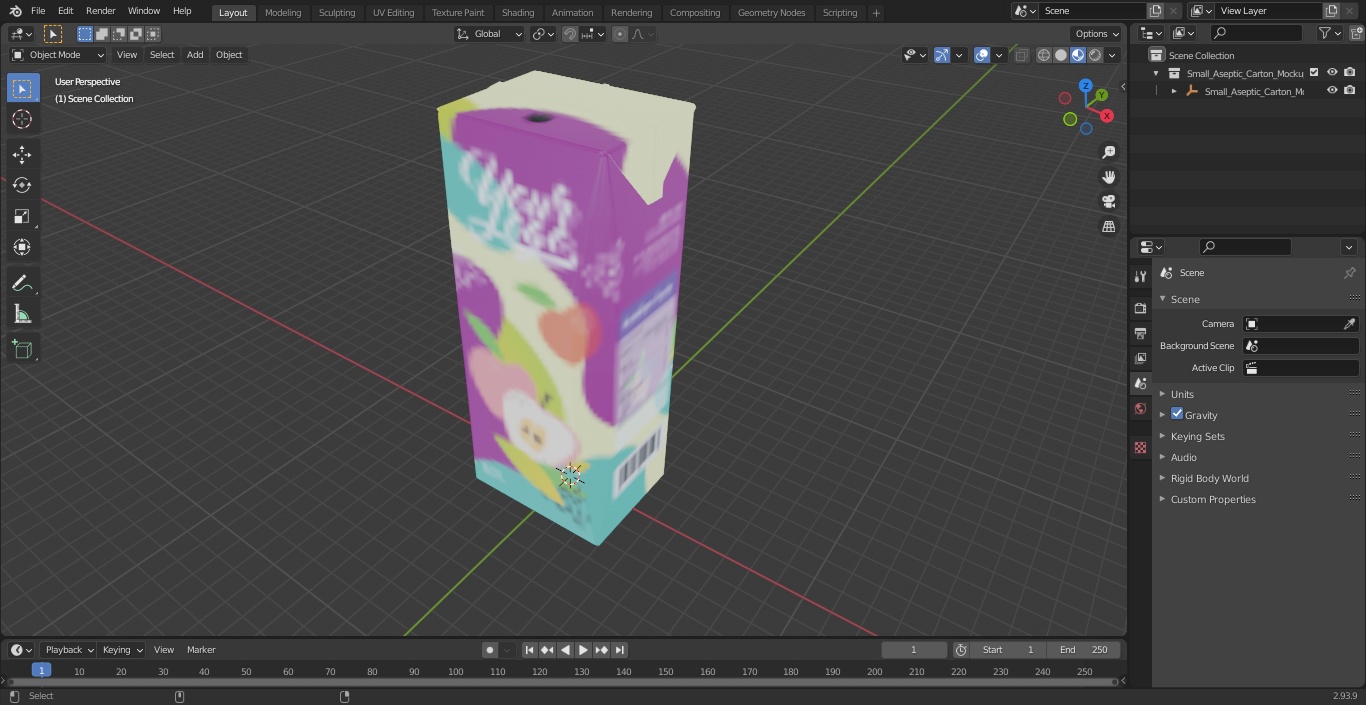Screen dimensions: 1366x705
Task: Toggle viewport overlays
Action: click(x=982, y=55)
